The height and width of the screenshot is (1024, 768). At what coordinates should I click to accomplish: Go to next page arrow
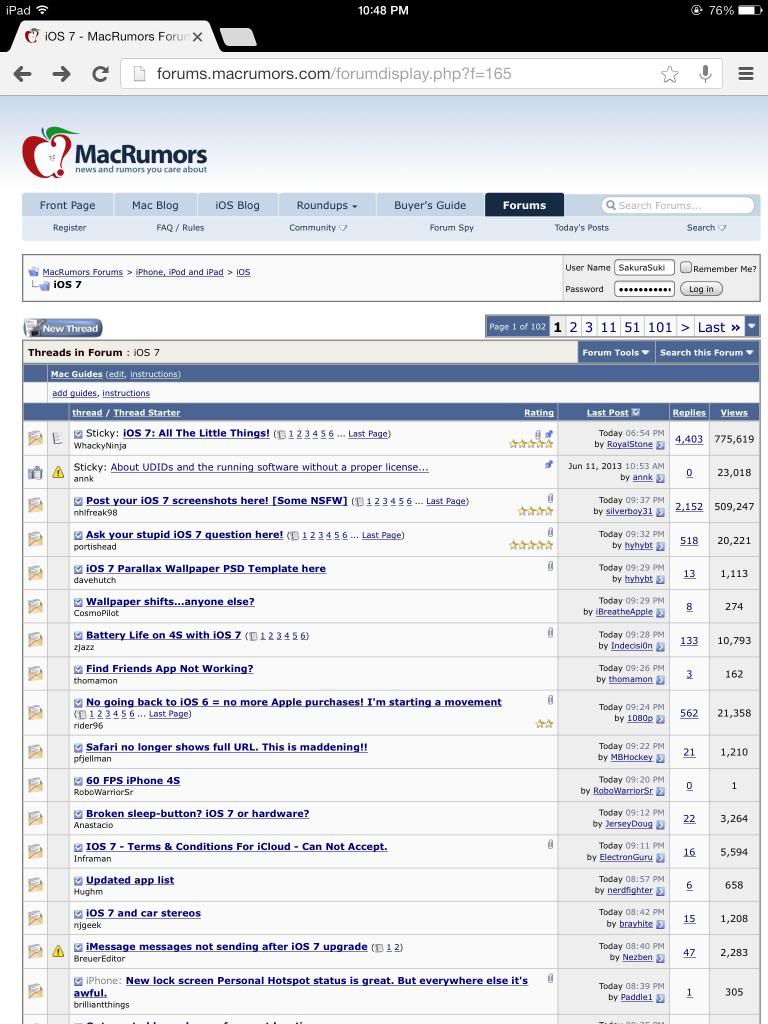685,327
